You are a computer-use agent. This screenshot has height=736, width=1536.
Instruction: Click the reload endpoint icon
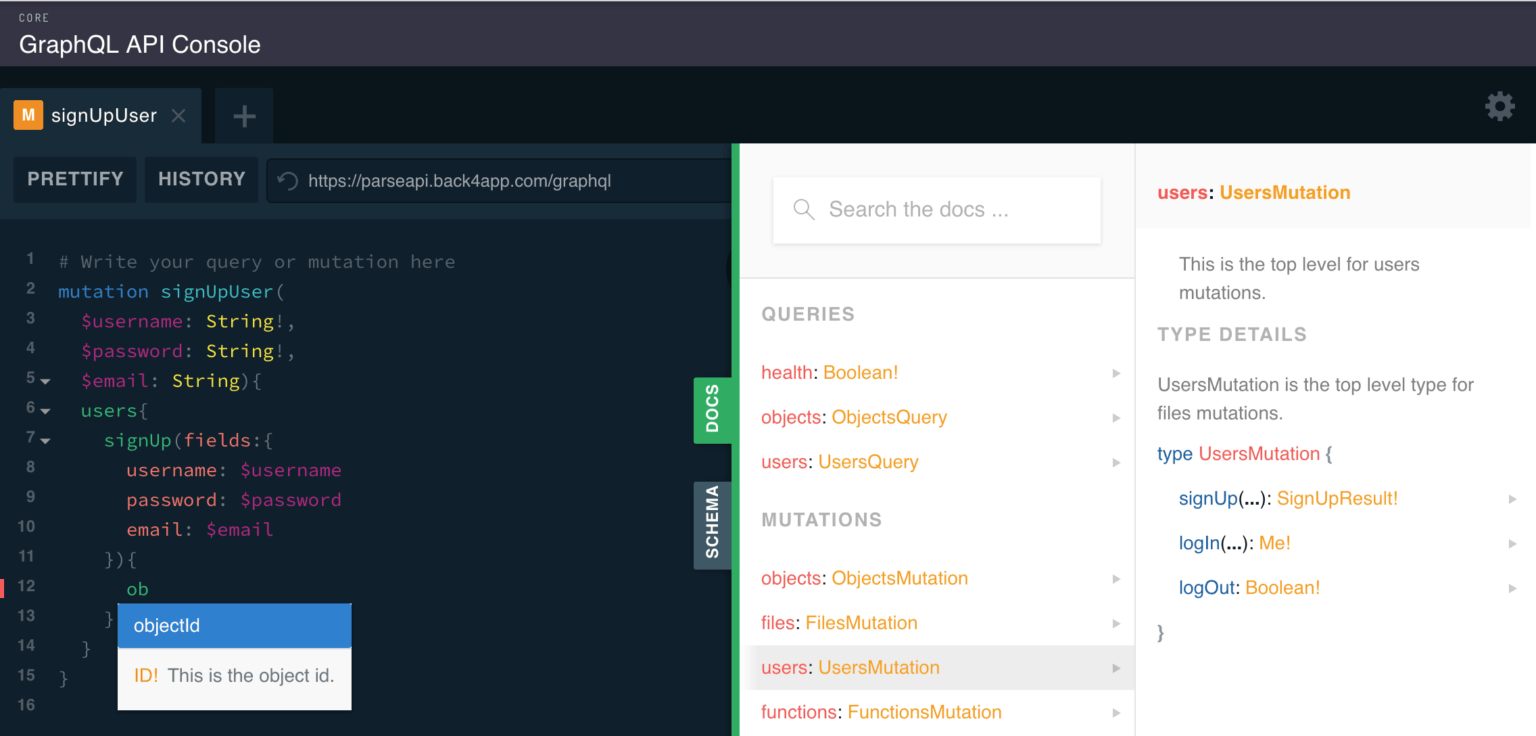287,181
